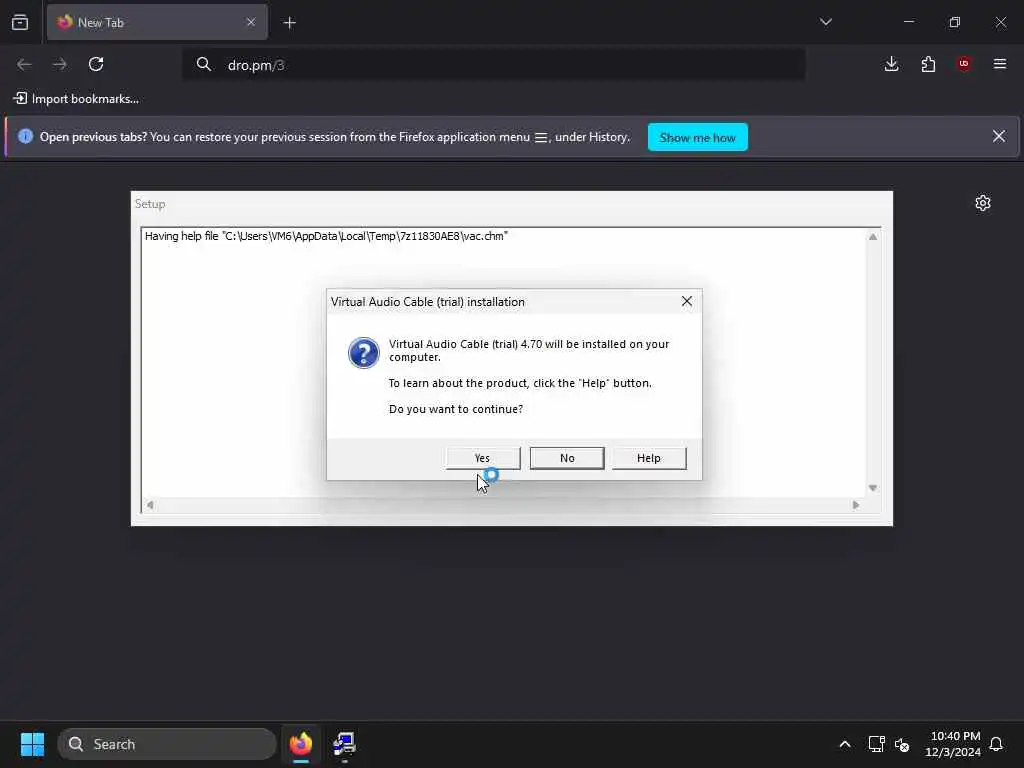Close the New Tab tab
The width and height of the screenshot is (1024, 768).
[251, 22]
